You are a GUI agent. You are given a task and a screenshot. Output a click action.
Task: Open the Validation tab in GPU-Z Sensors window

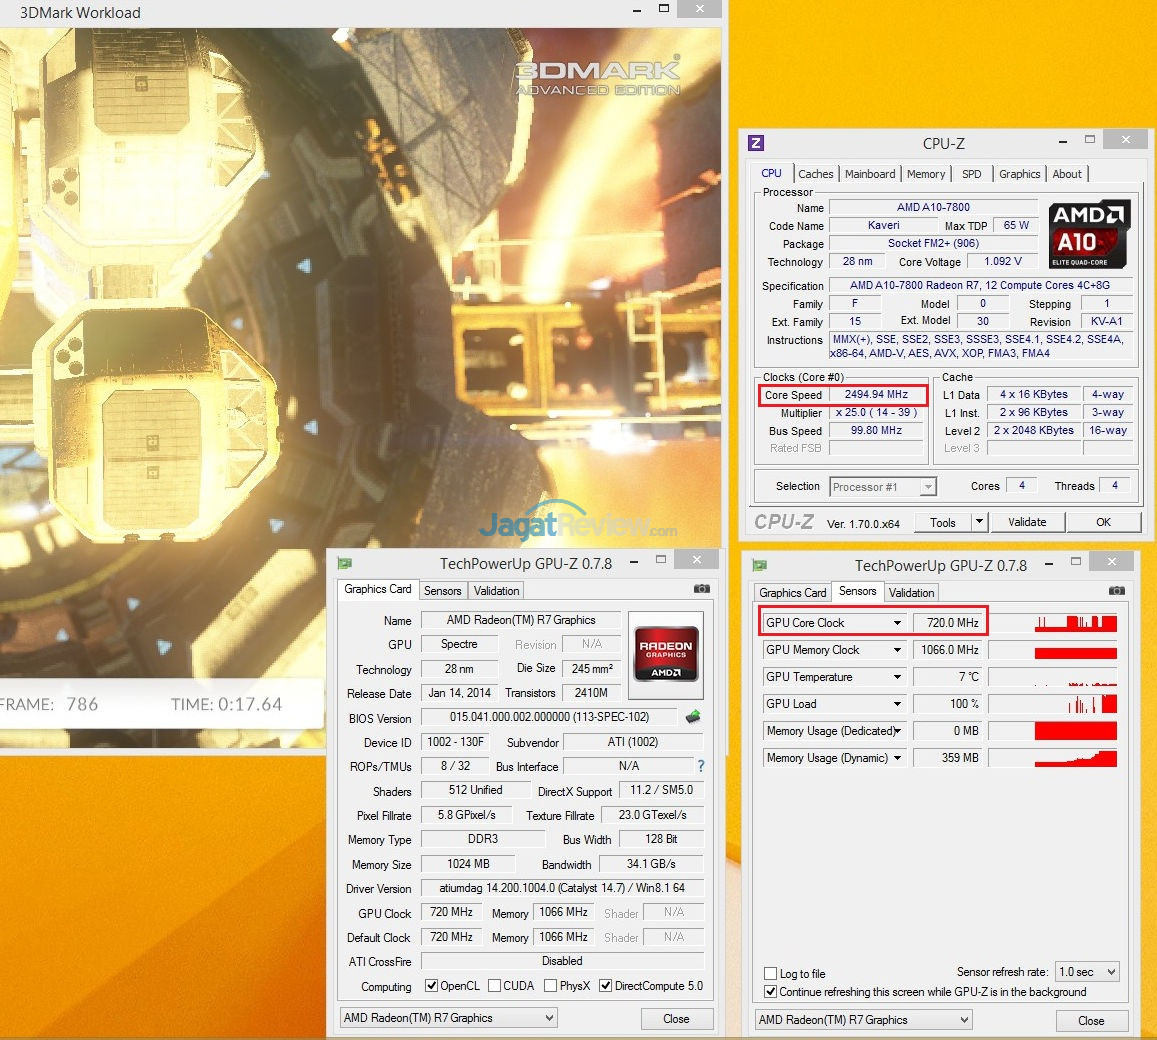[x=911, y=592]
